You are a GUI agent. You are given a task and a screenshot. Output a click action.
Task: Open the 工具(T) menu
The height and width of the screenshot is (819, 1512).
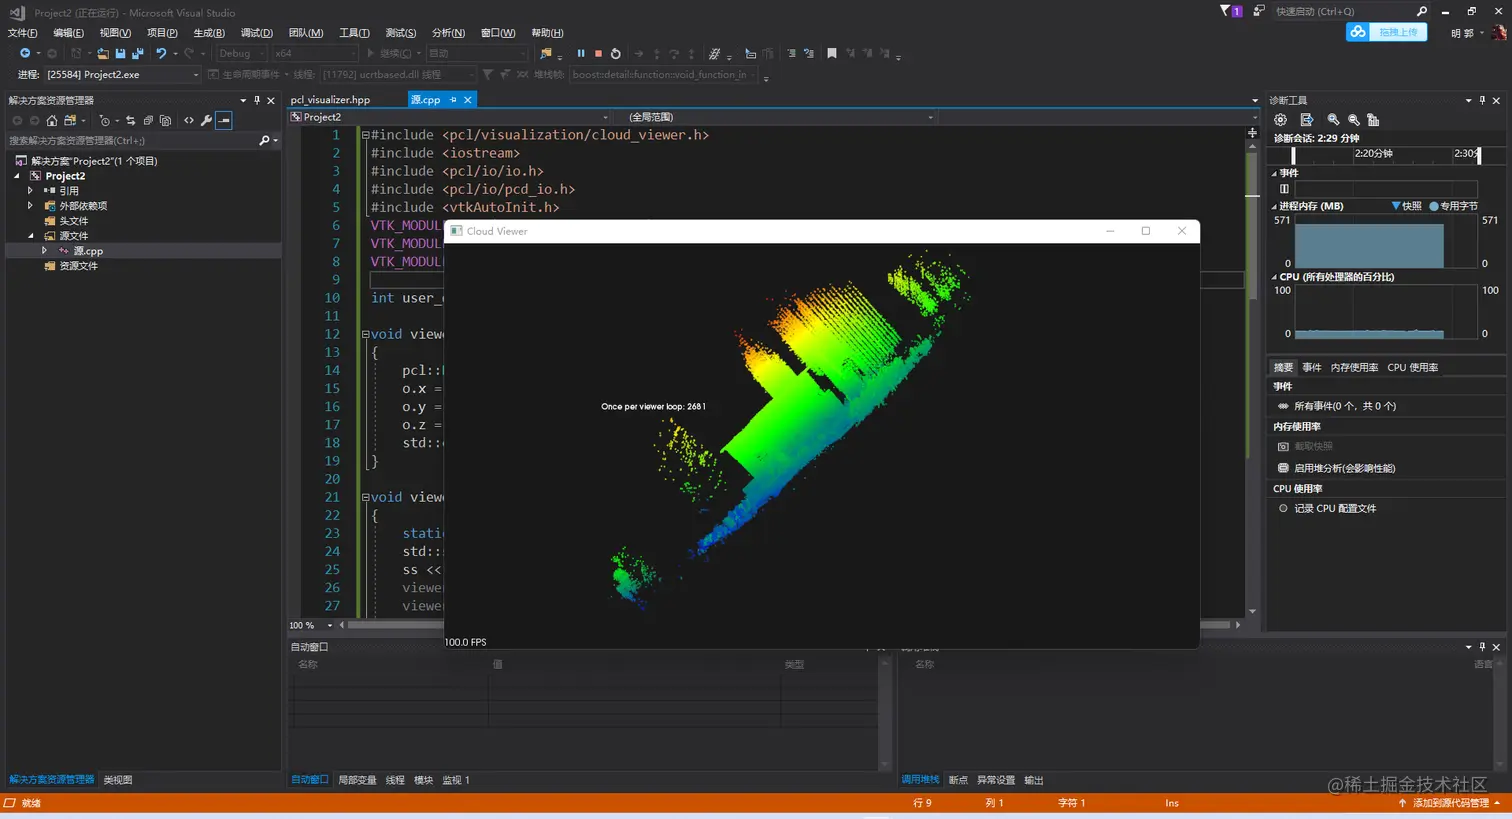(x=354, y=33)
